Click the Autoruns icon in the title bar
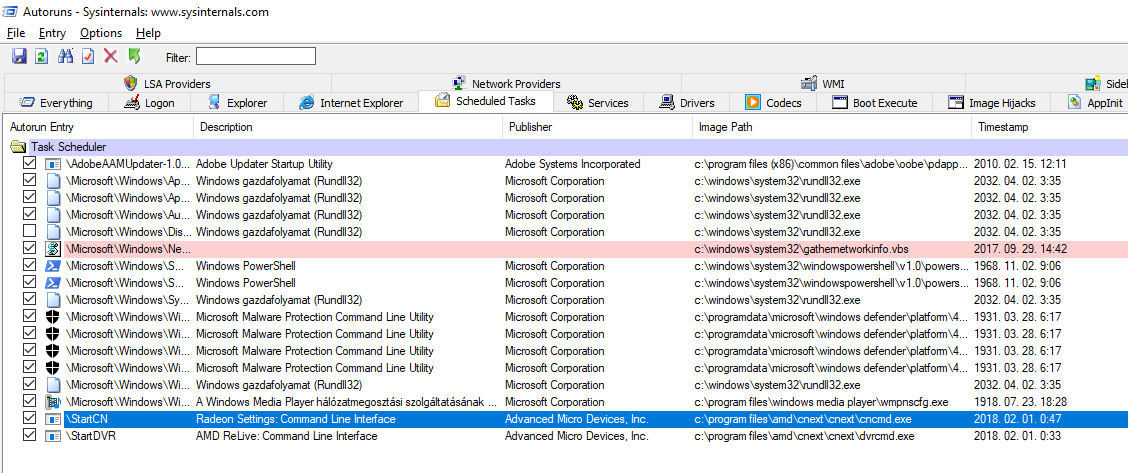The height and width of the screenshot is (473, 1128). point(10,11)
